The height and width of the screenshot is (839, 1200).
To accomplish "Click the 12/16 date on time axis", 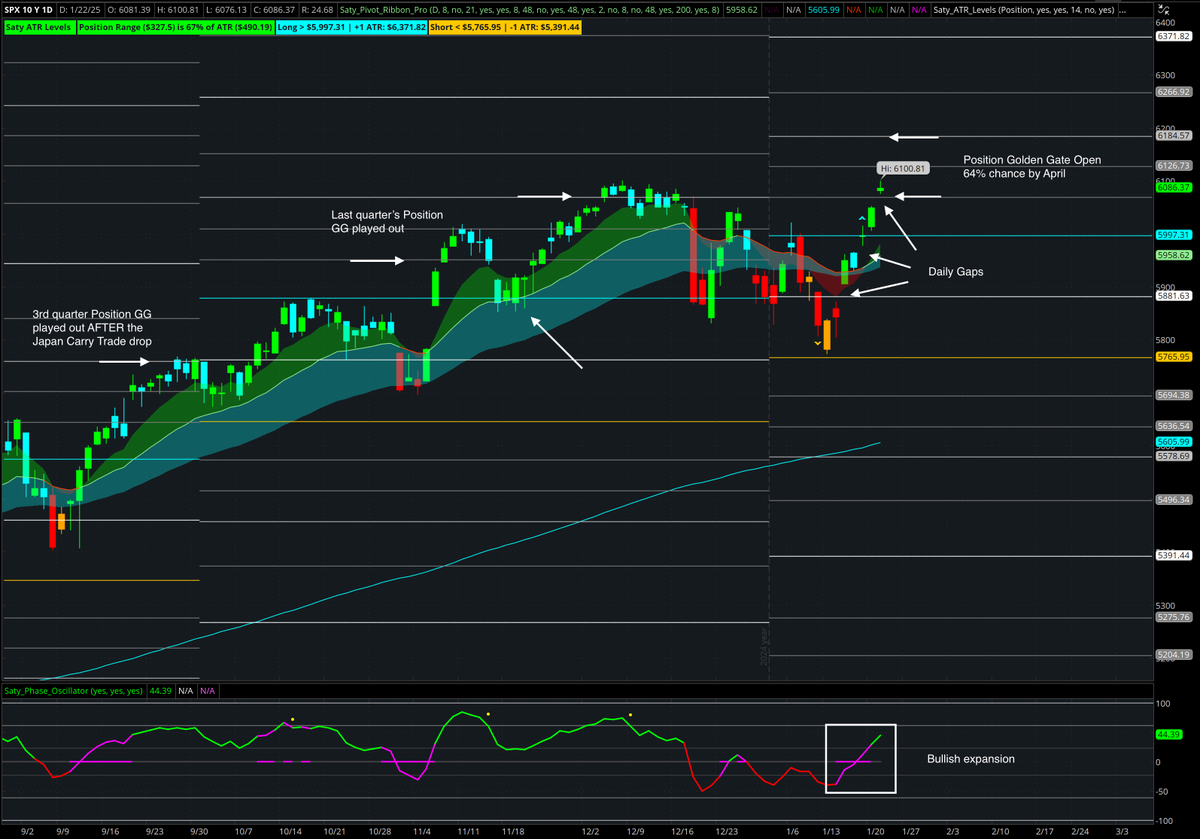I will pos(683,831).
